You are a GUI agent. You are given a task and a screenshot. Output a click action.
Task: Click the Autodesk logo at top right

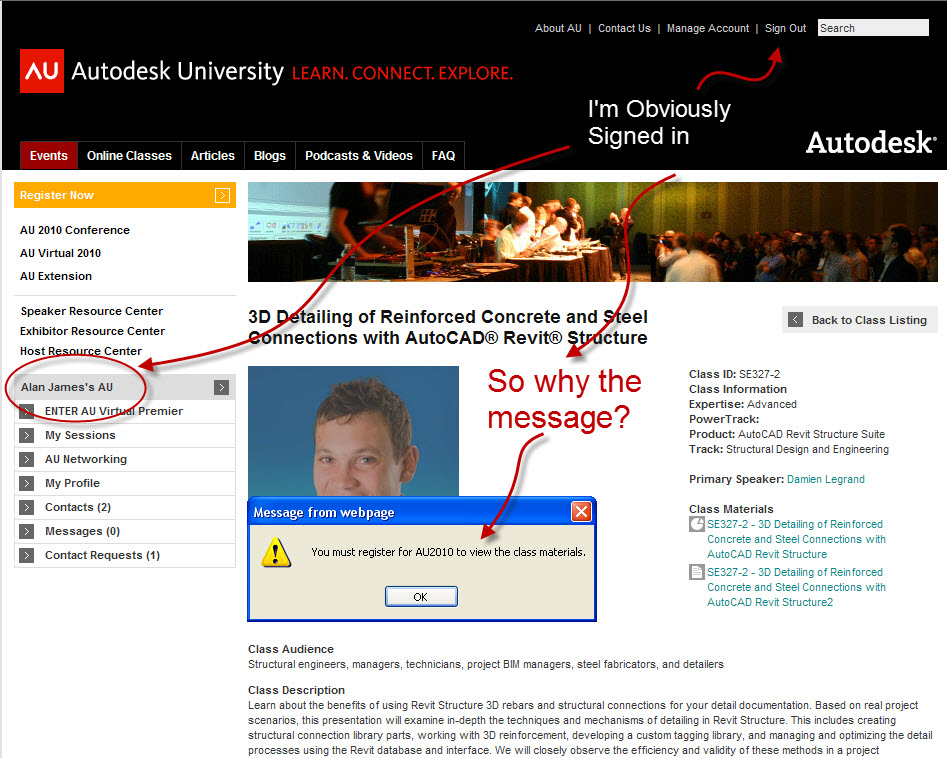[x=872, y=143]
